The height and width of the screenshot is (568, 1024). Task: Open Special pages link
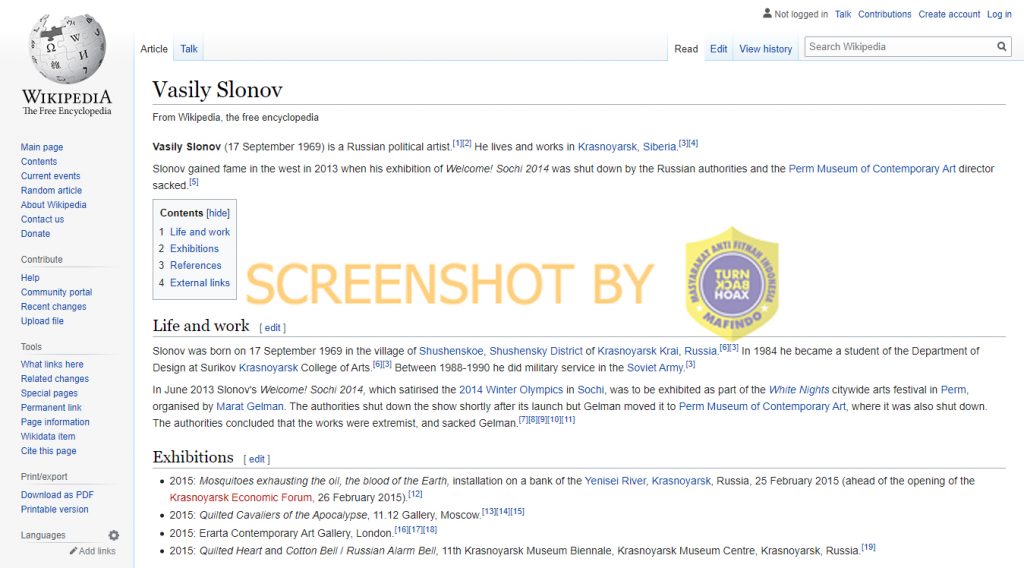[49, 393]
